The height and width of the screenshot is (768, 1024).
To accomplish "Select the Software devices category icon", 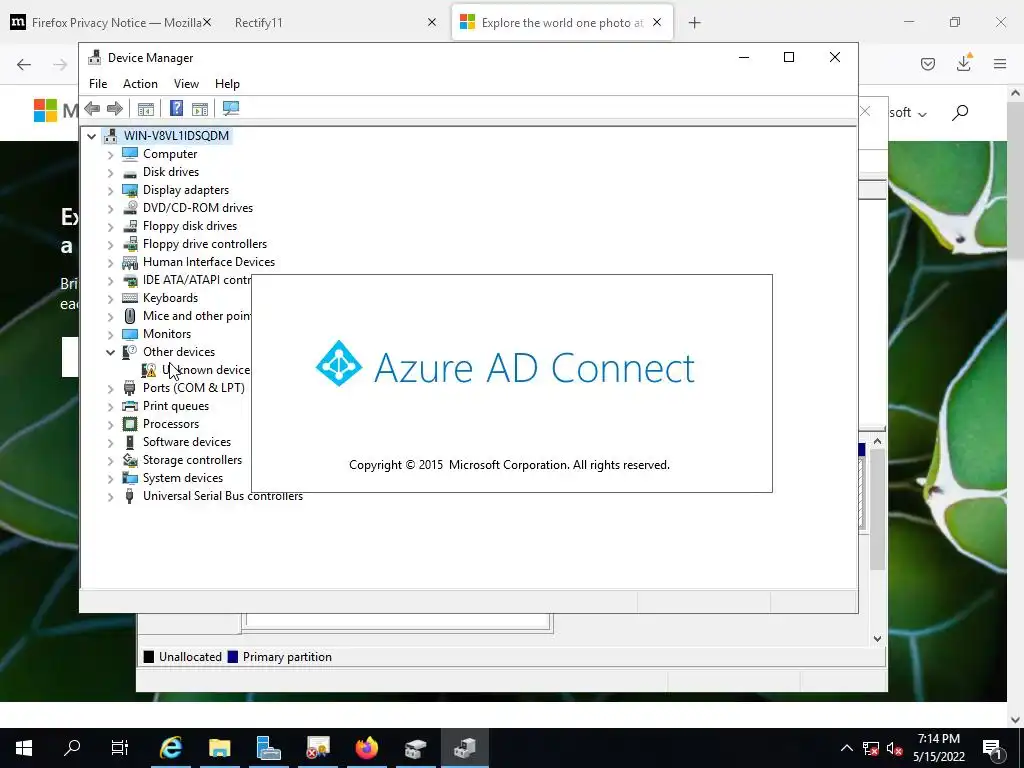I will pos(130,442).
